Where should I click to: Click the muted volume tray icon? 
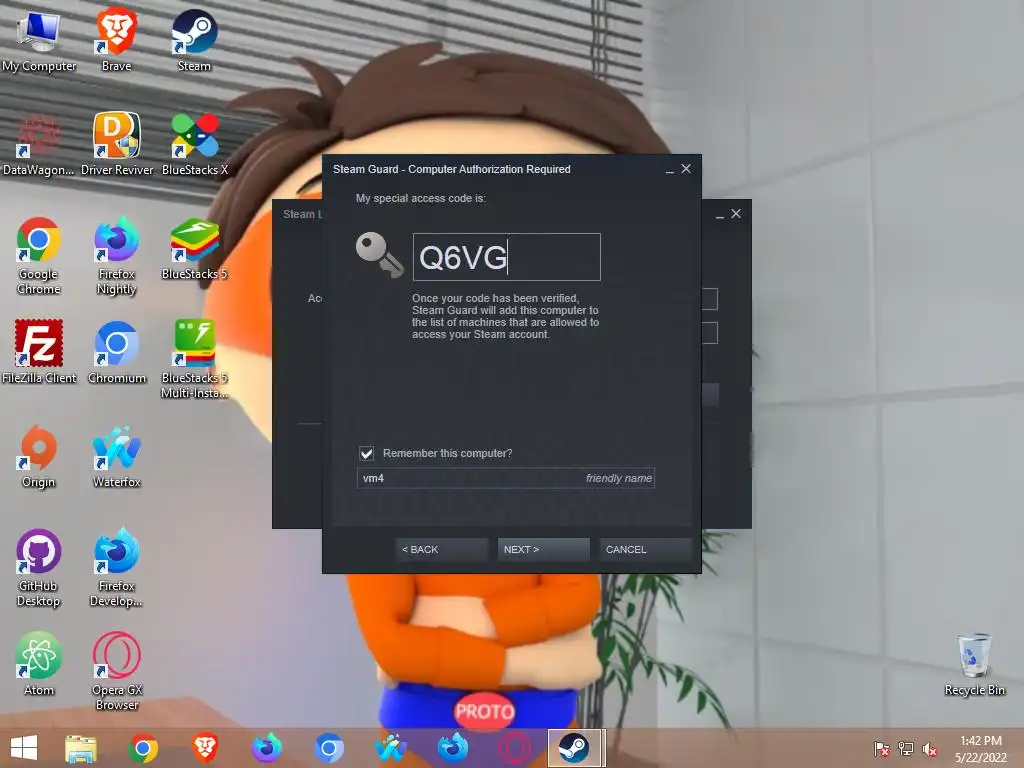(929, 749)
